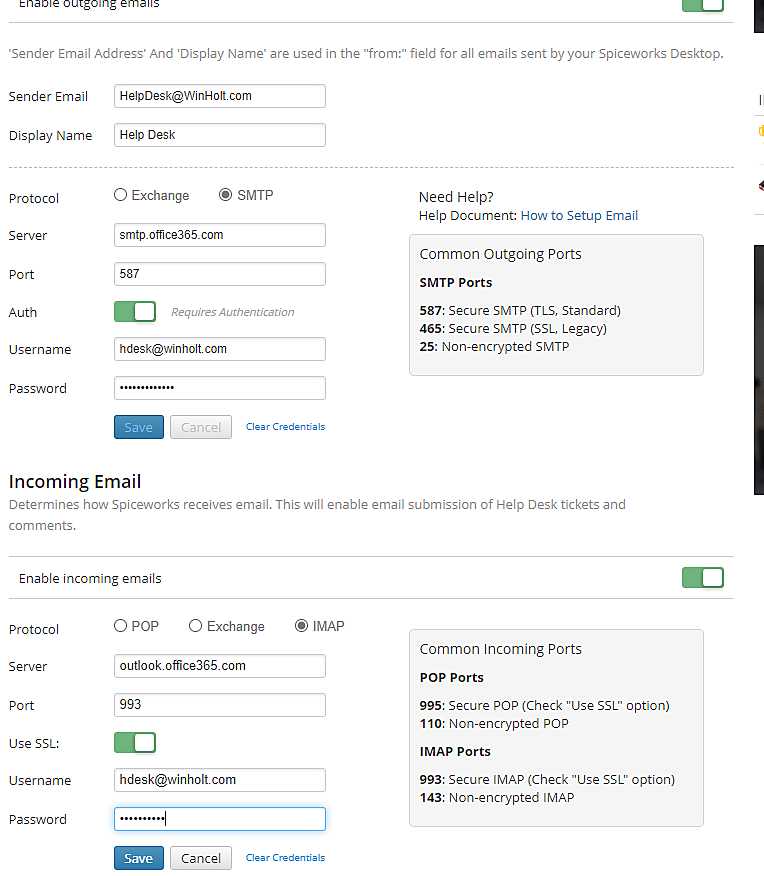764x876 pixels.
Task: Turn off the Auth requires authentication toggle
Action: click(134, 312)
